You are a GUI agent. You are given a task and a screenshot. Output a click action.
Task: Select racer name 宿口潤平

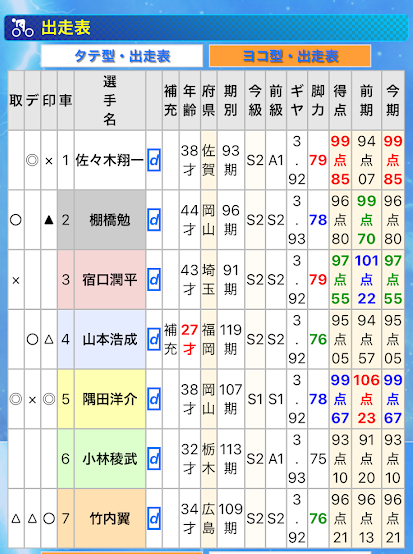(110, 280)
